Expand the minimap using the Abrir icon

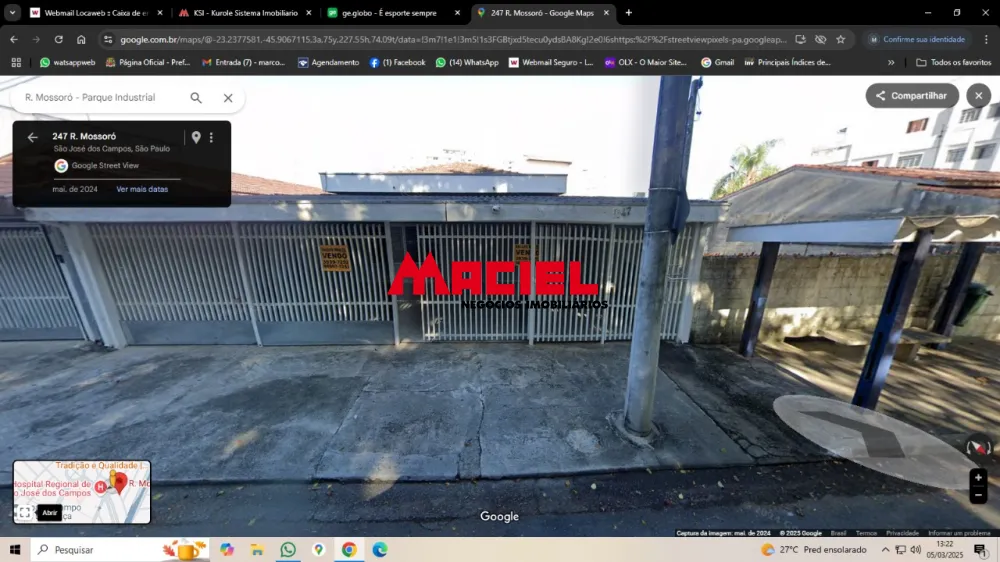(25, 513)
